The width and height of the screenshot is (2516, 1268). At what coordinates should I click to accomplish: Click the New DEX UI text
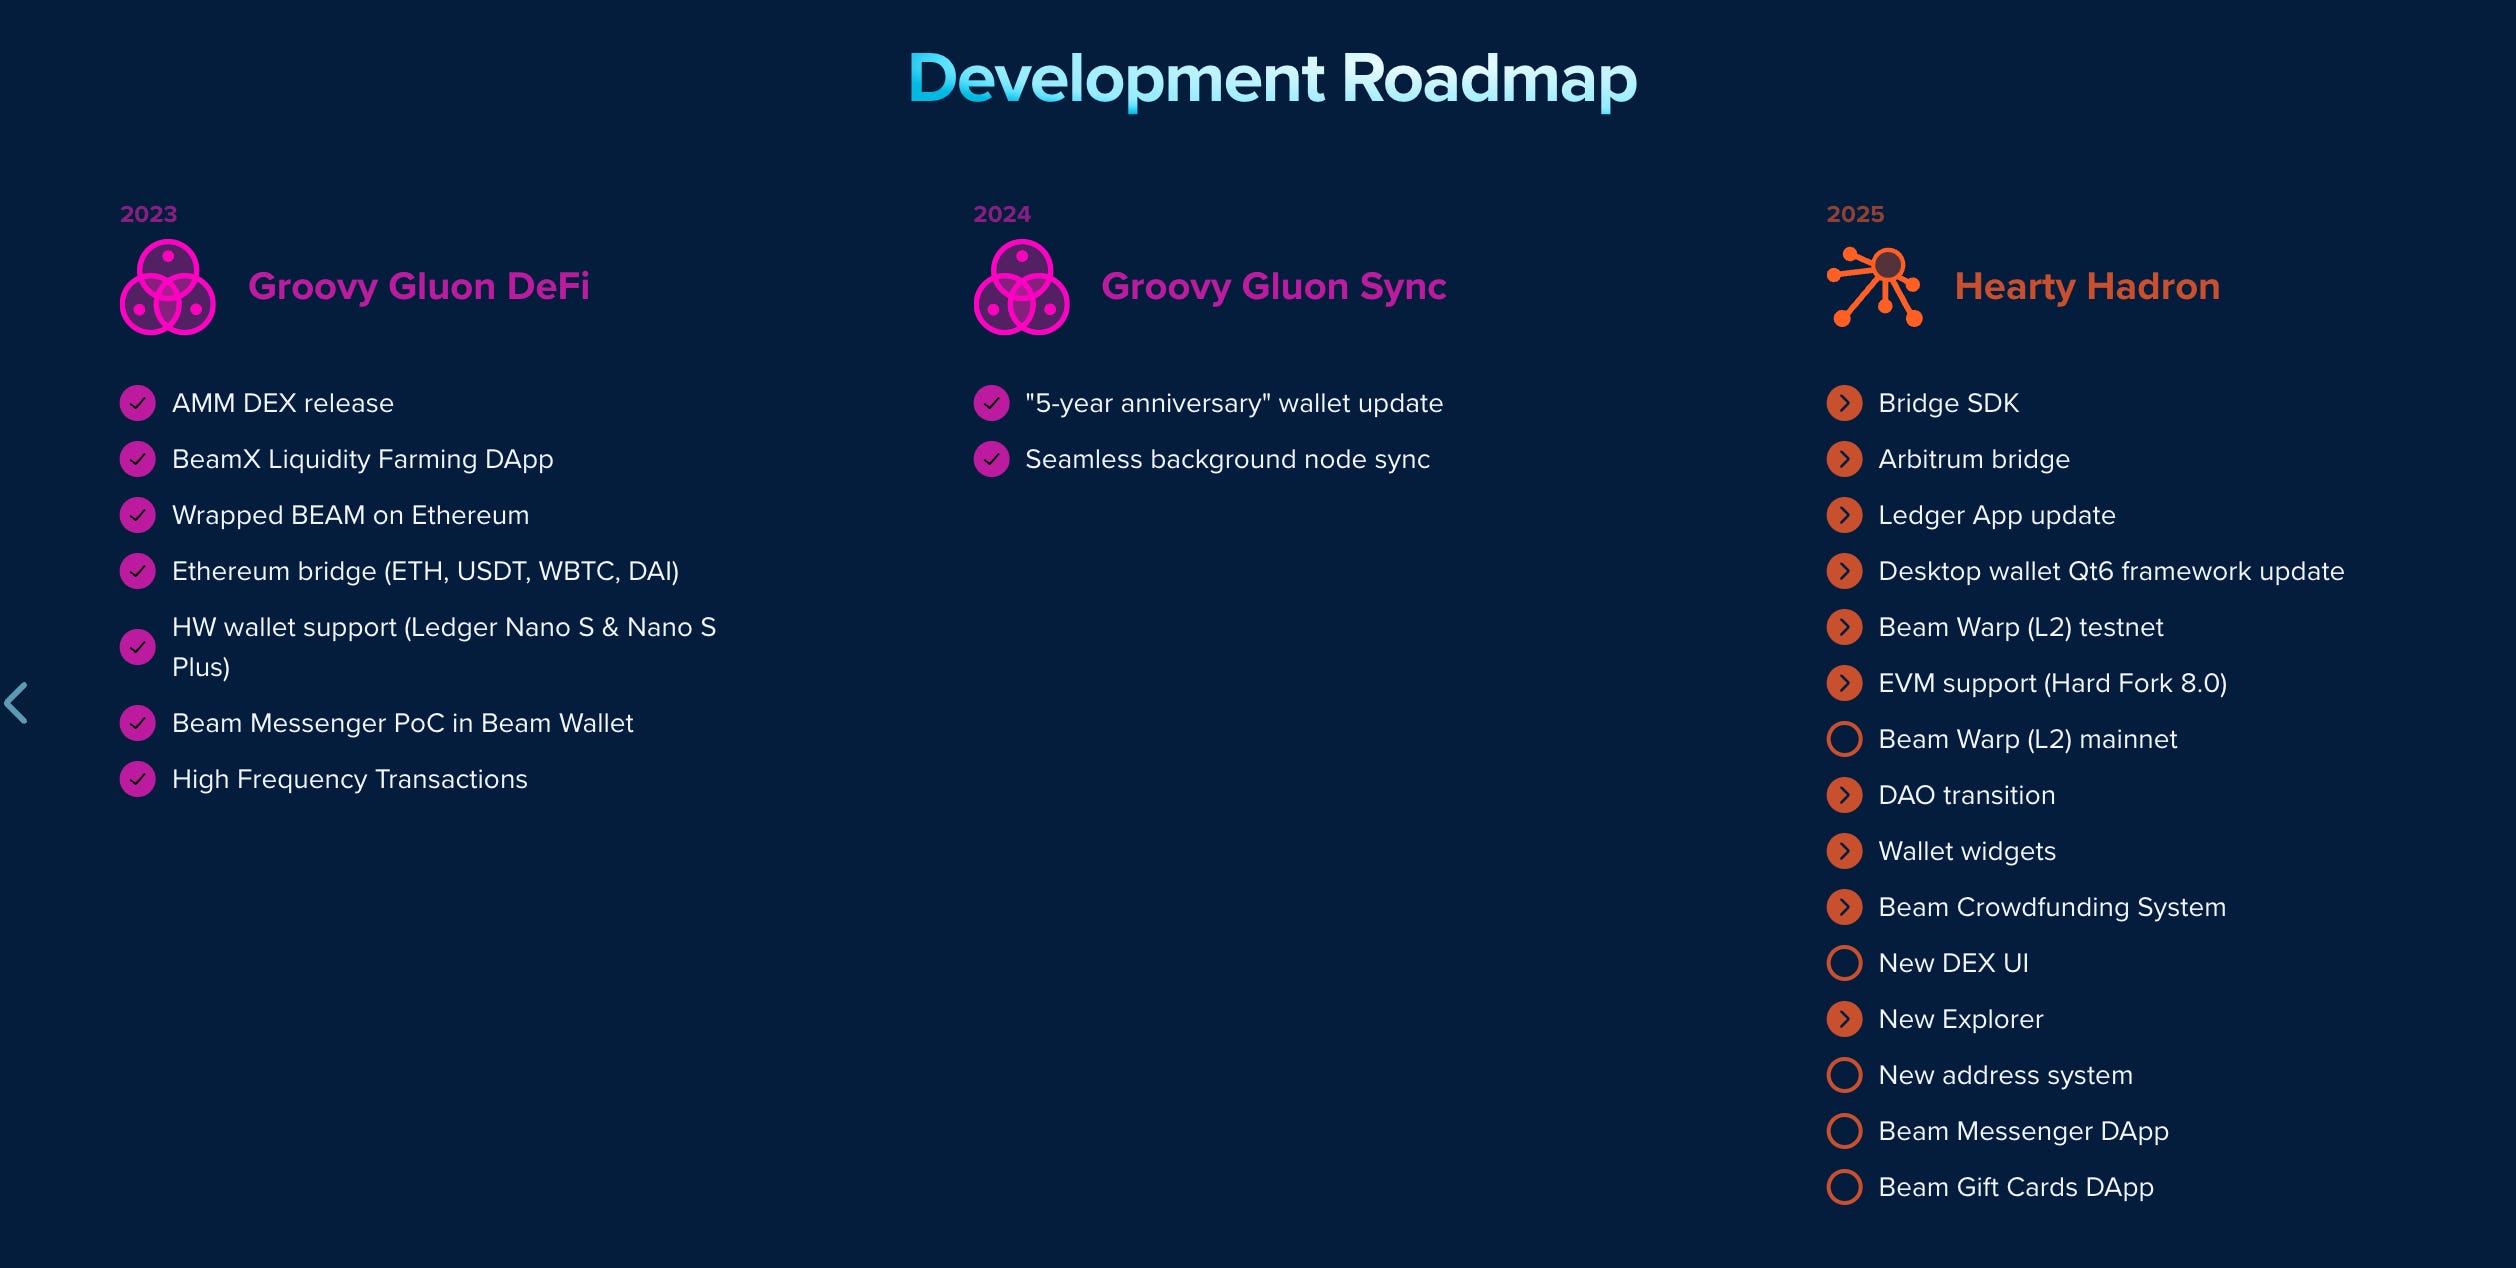tap(1954, 963)
